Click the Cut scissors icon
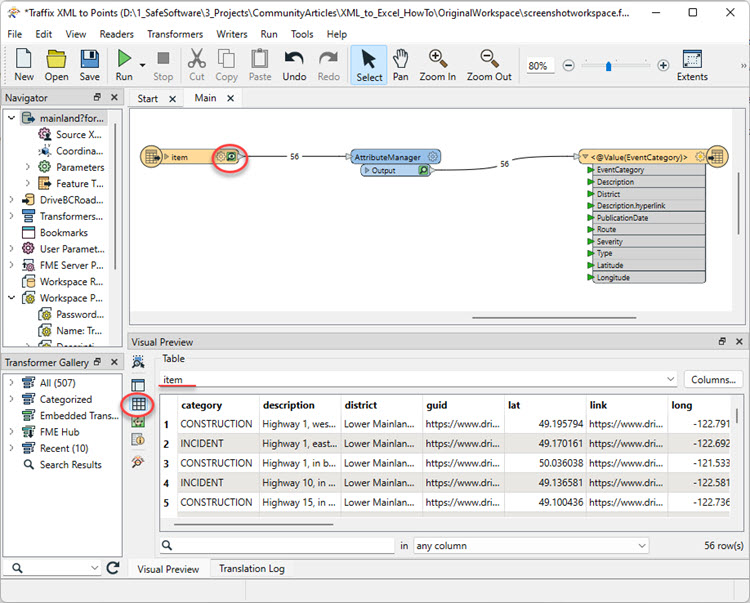The height and width of the screenshot is (603, 750). pos(197,65)
